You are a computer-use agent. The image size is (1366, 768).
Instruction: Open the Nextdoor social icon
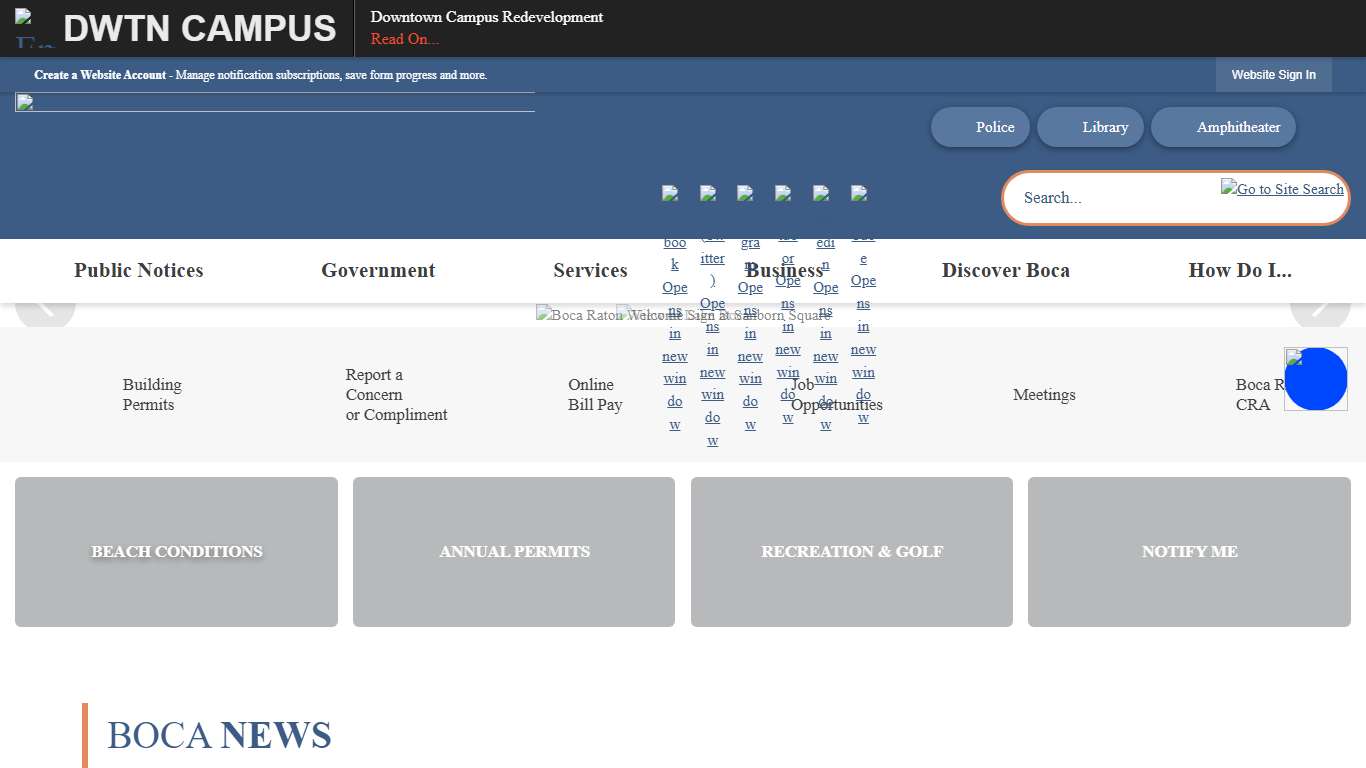784,194
